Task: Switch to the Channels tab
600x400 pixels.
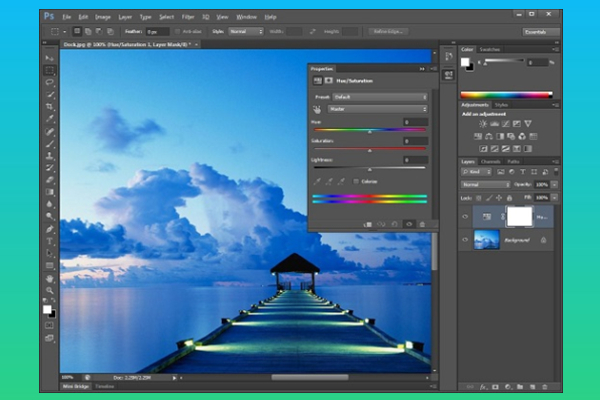Action: (x=492, y=161)
